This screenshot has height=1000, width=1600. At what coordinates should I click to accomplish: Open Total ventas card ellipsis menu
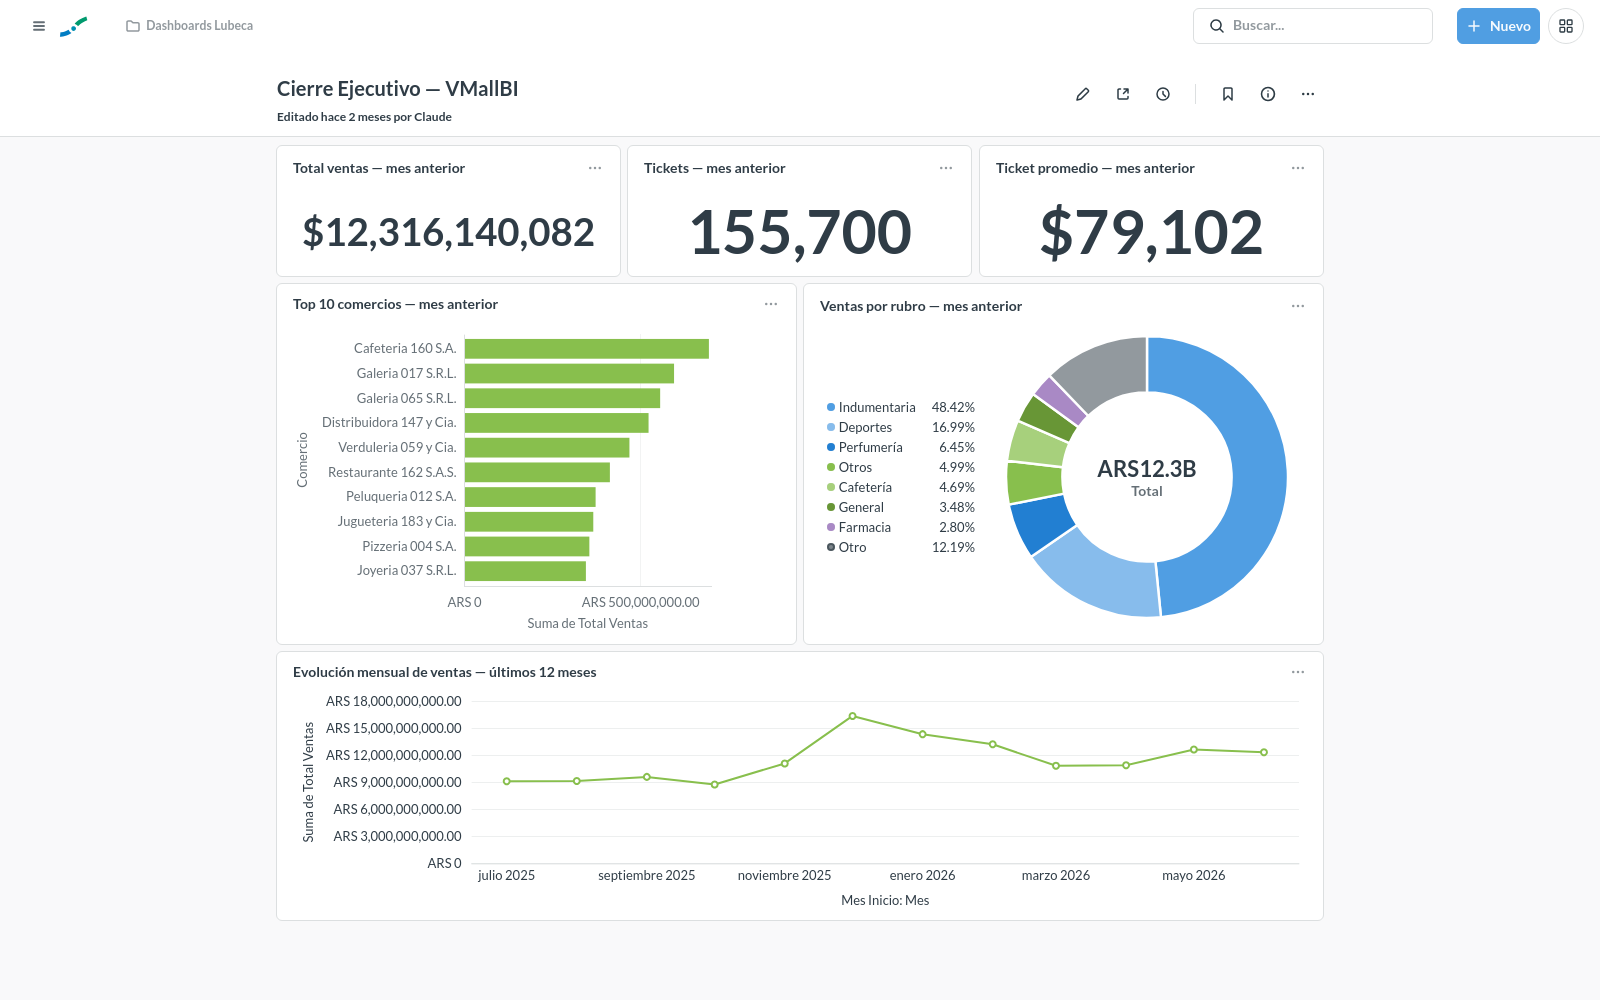595,168
